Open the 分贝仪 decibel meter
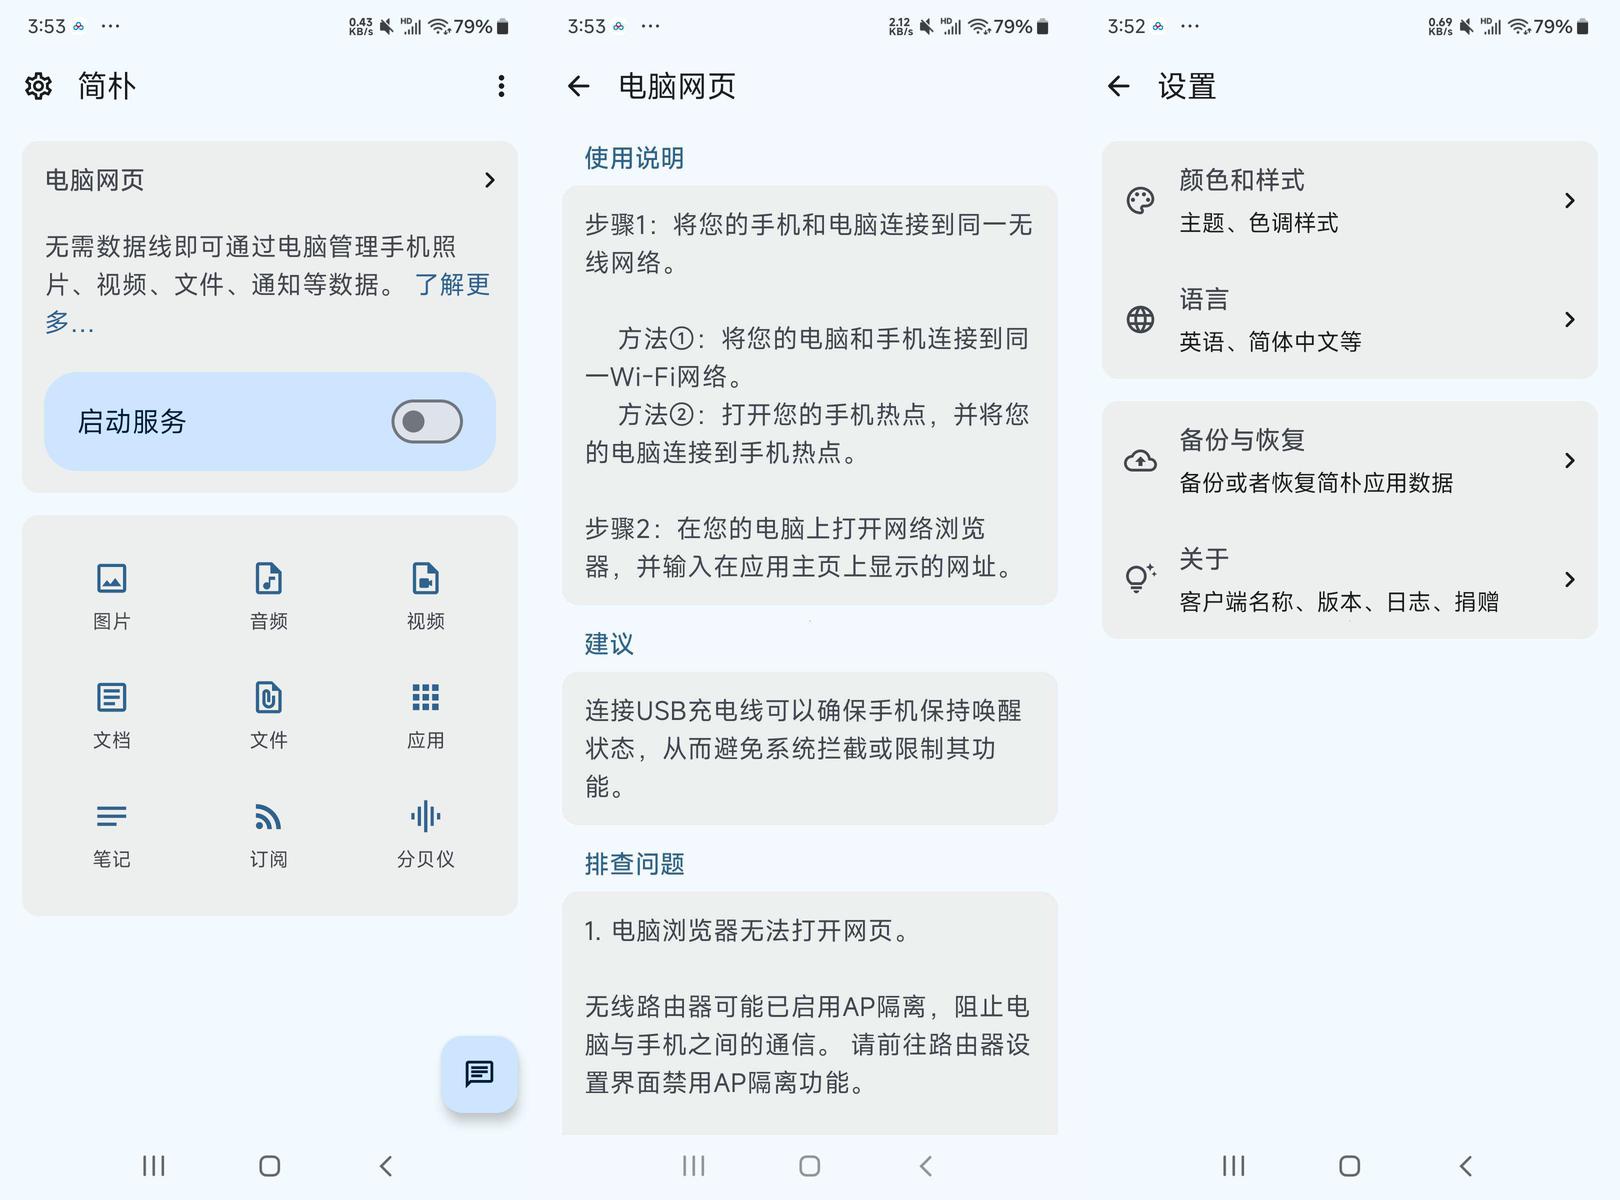The height and width of the screenshot is (1200, 1620). pos(425,834)
